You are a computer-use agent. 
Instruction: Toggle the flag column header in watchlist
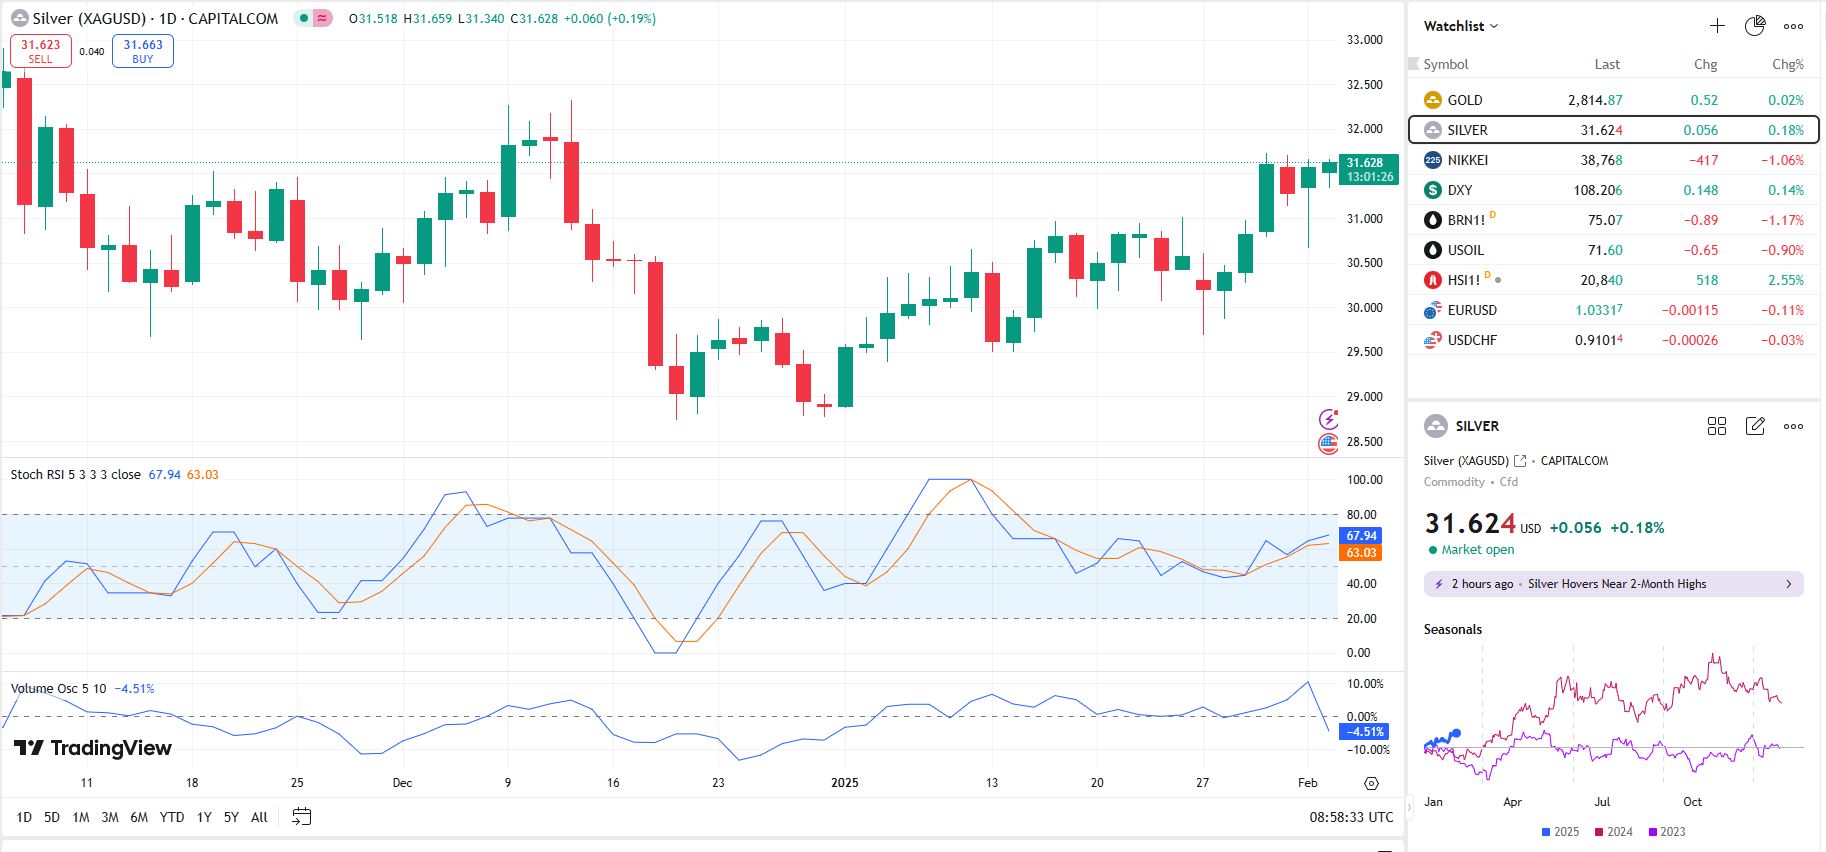coord(1414,64)
